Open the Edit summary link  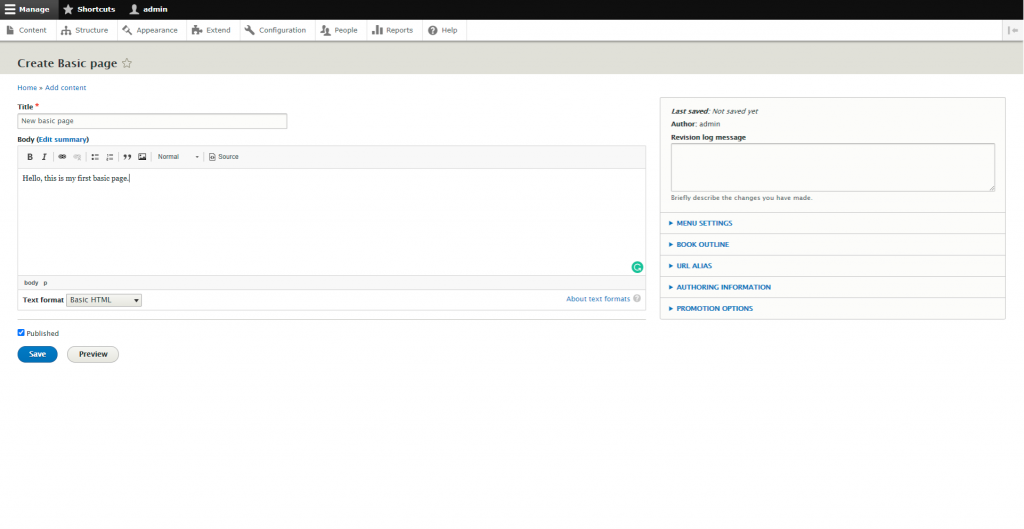click(63, 139)
